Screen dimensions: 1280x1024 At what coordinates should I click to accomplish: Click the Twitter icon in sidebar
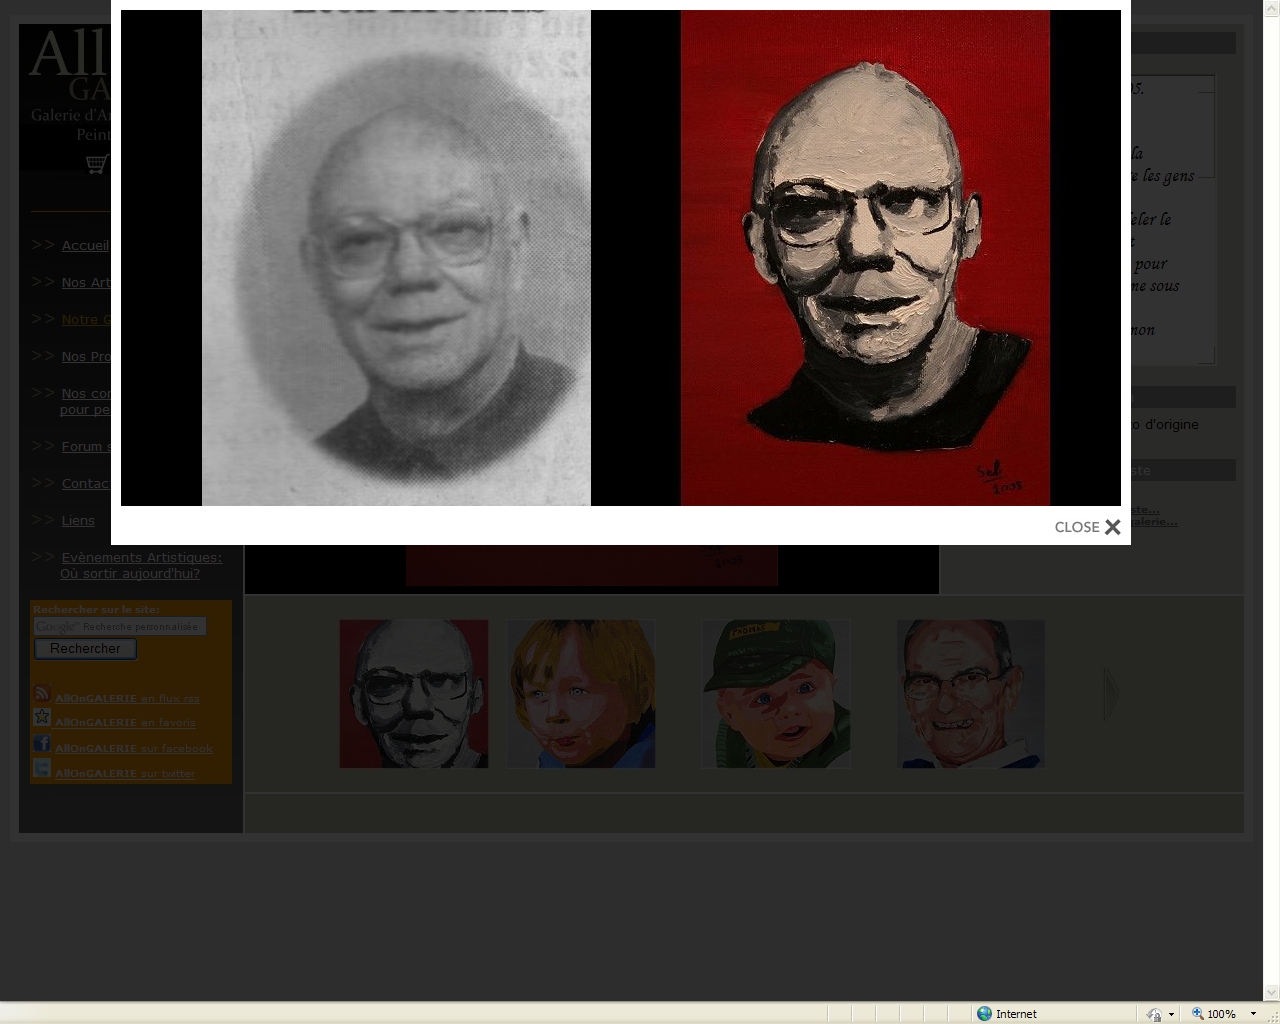pos(42,769)
